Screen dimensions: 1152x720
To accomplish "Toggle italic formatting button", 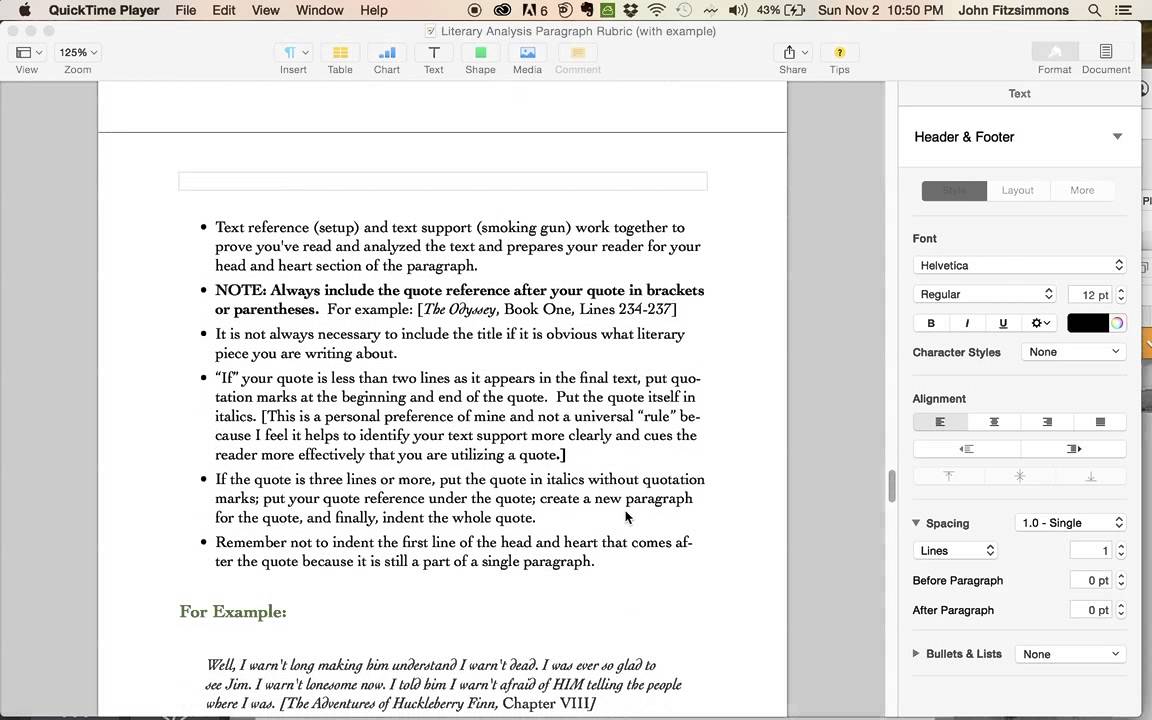I will (x=967, y=323).
